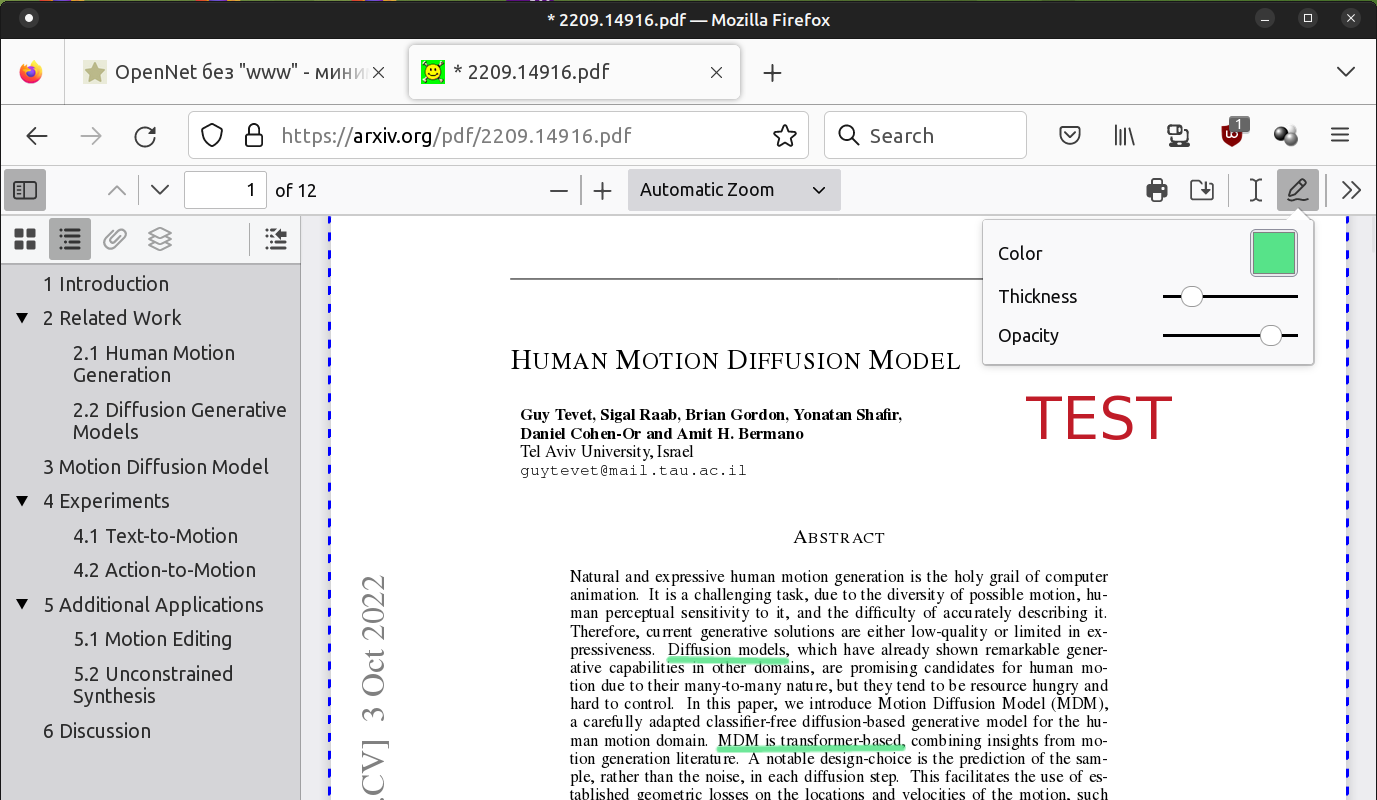The width and height of the screenshot is (1377, 800).
Task: Show the thumbnails view in sidebar
Action: [25, 239]
